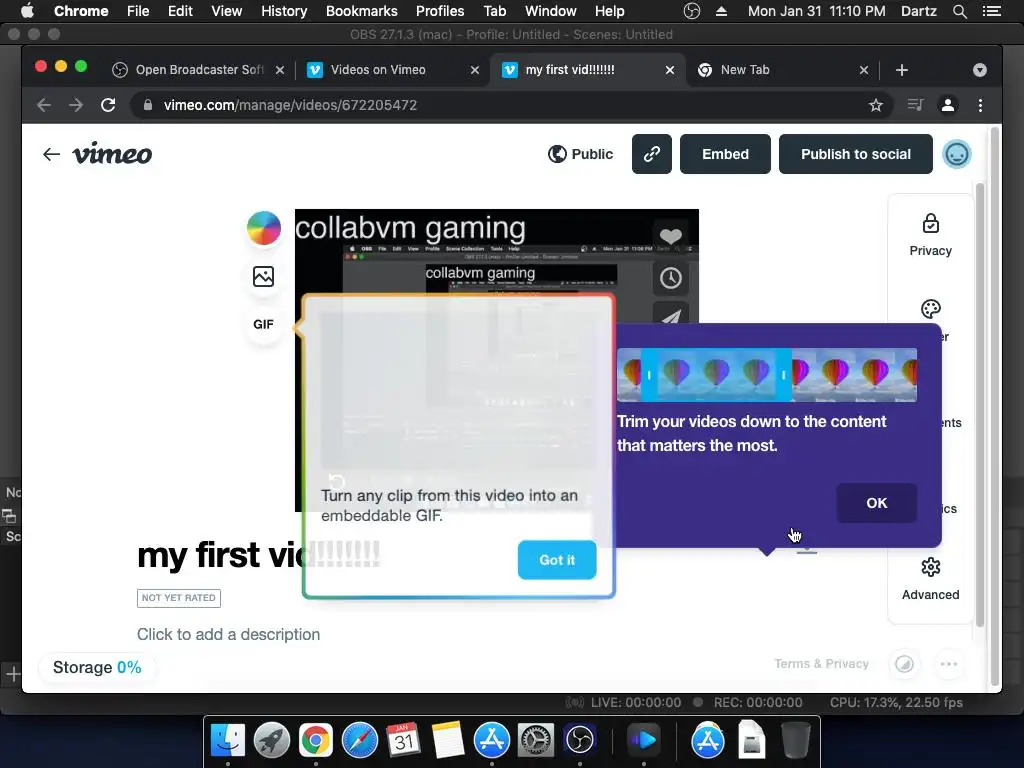Switch to Open Broadcaster Software tab
The image size is (1024, 768).
199,70
